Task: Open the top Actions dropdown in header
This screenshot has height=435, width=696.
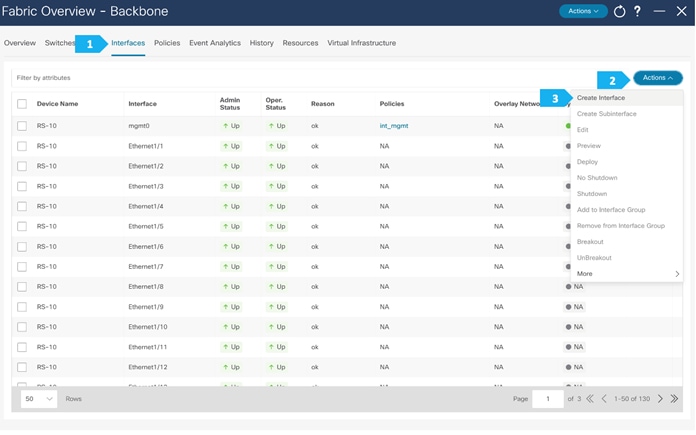Action: click(583, 11)
